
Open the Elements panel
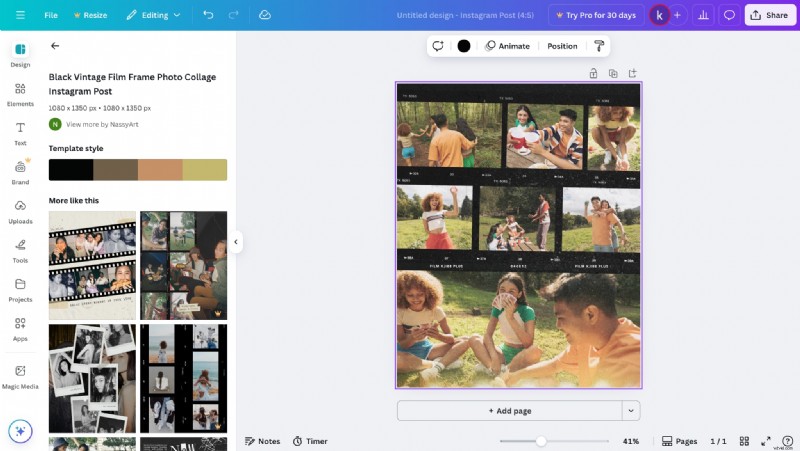[x=20, y=94]
